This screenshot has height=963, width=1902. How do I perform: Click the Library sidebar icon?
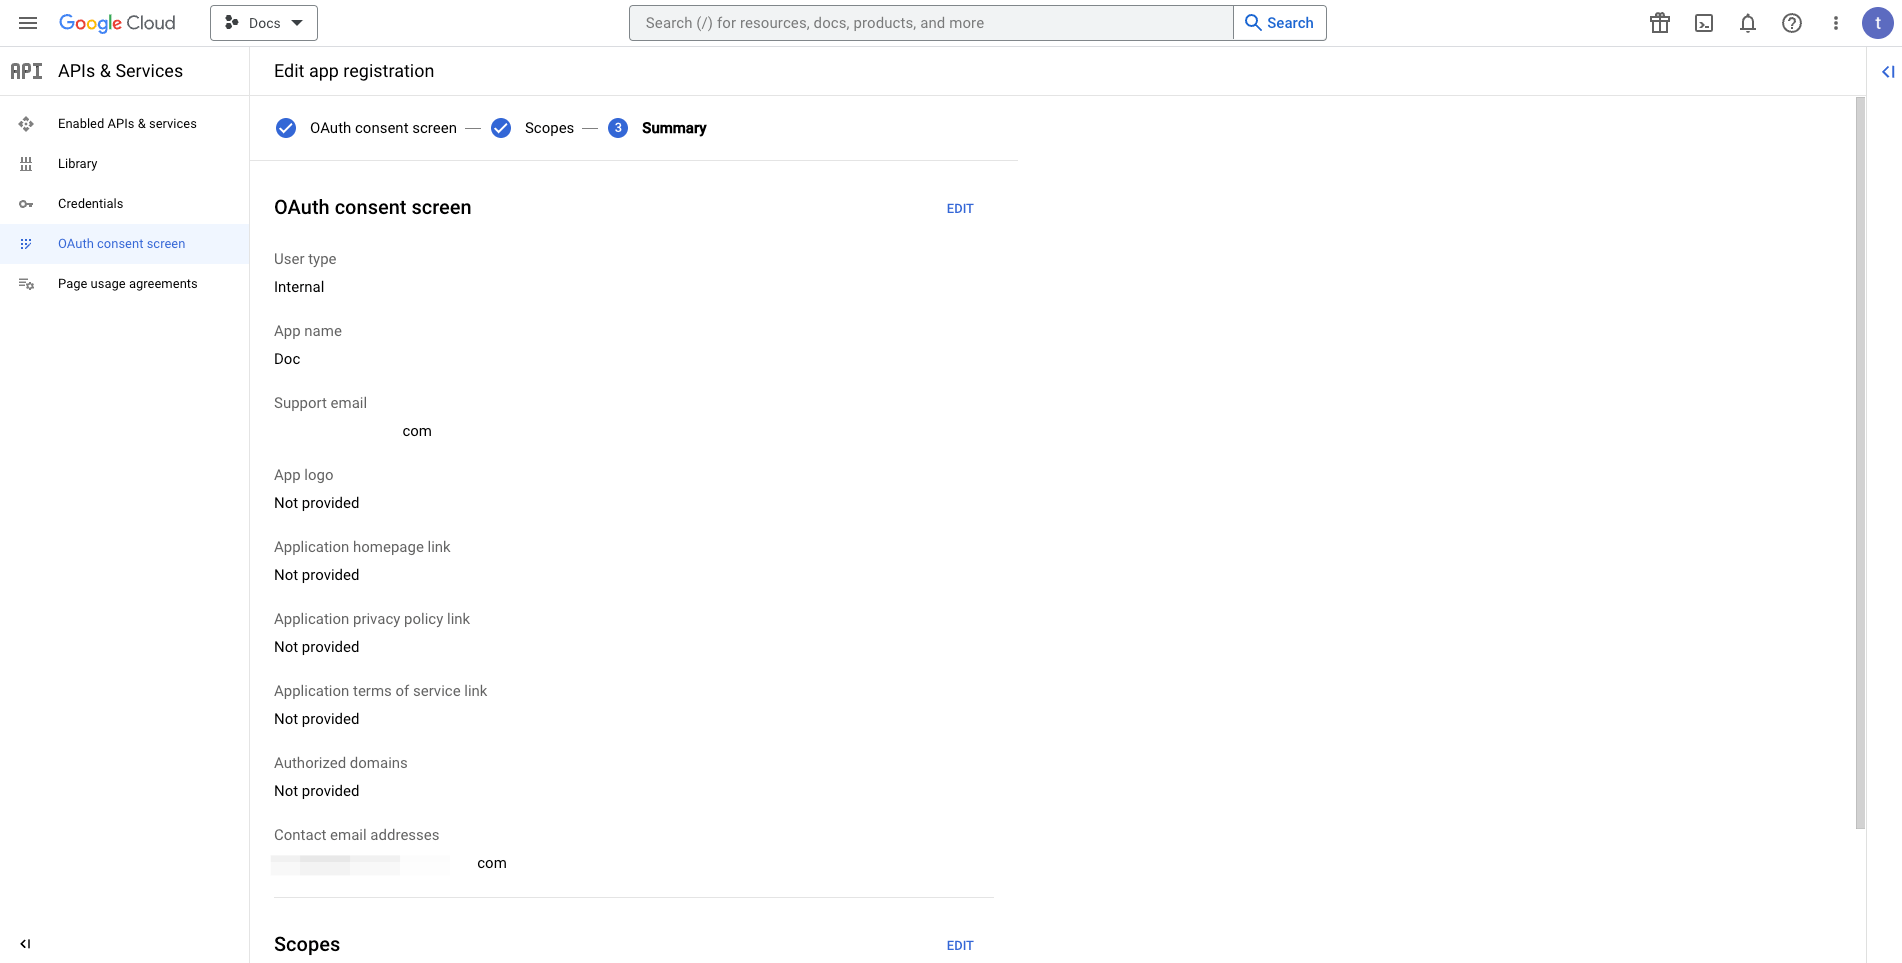pos(26,164)
